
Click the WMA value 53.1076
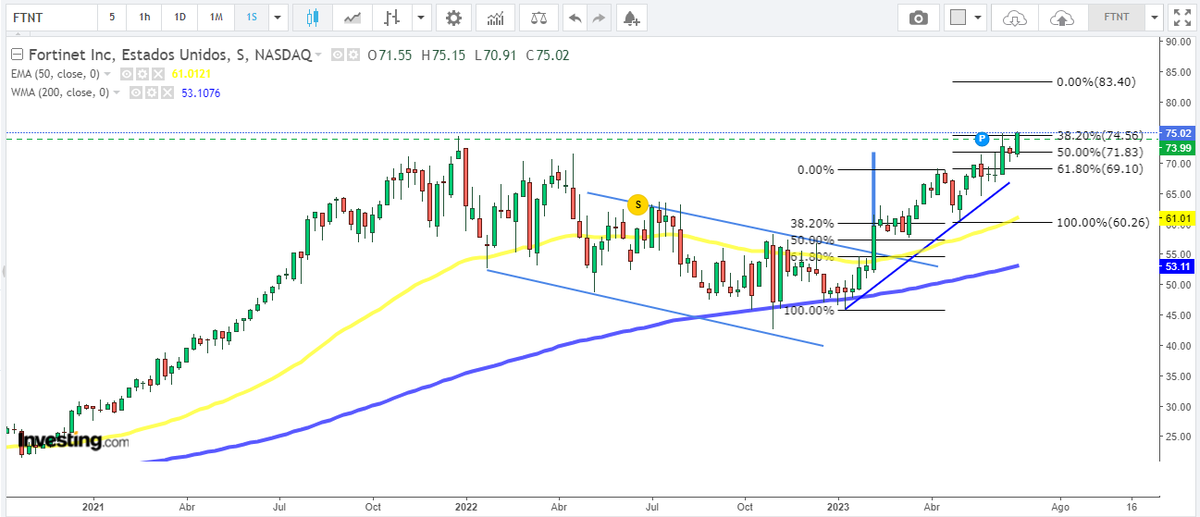pos(200,92)
